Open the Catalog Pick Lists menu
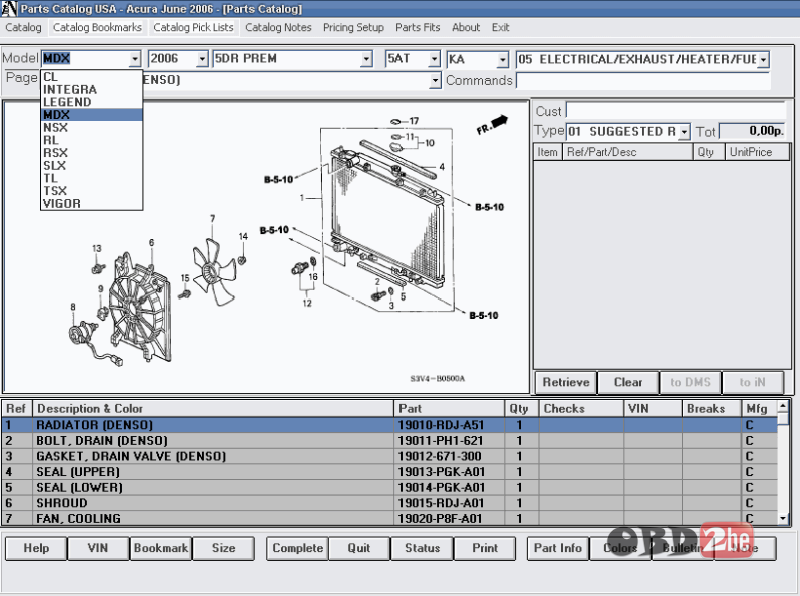The height and width of the screenshot is (596, 800). tap(193, 28)
